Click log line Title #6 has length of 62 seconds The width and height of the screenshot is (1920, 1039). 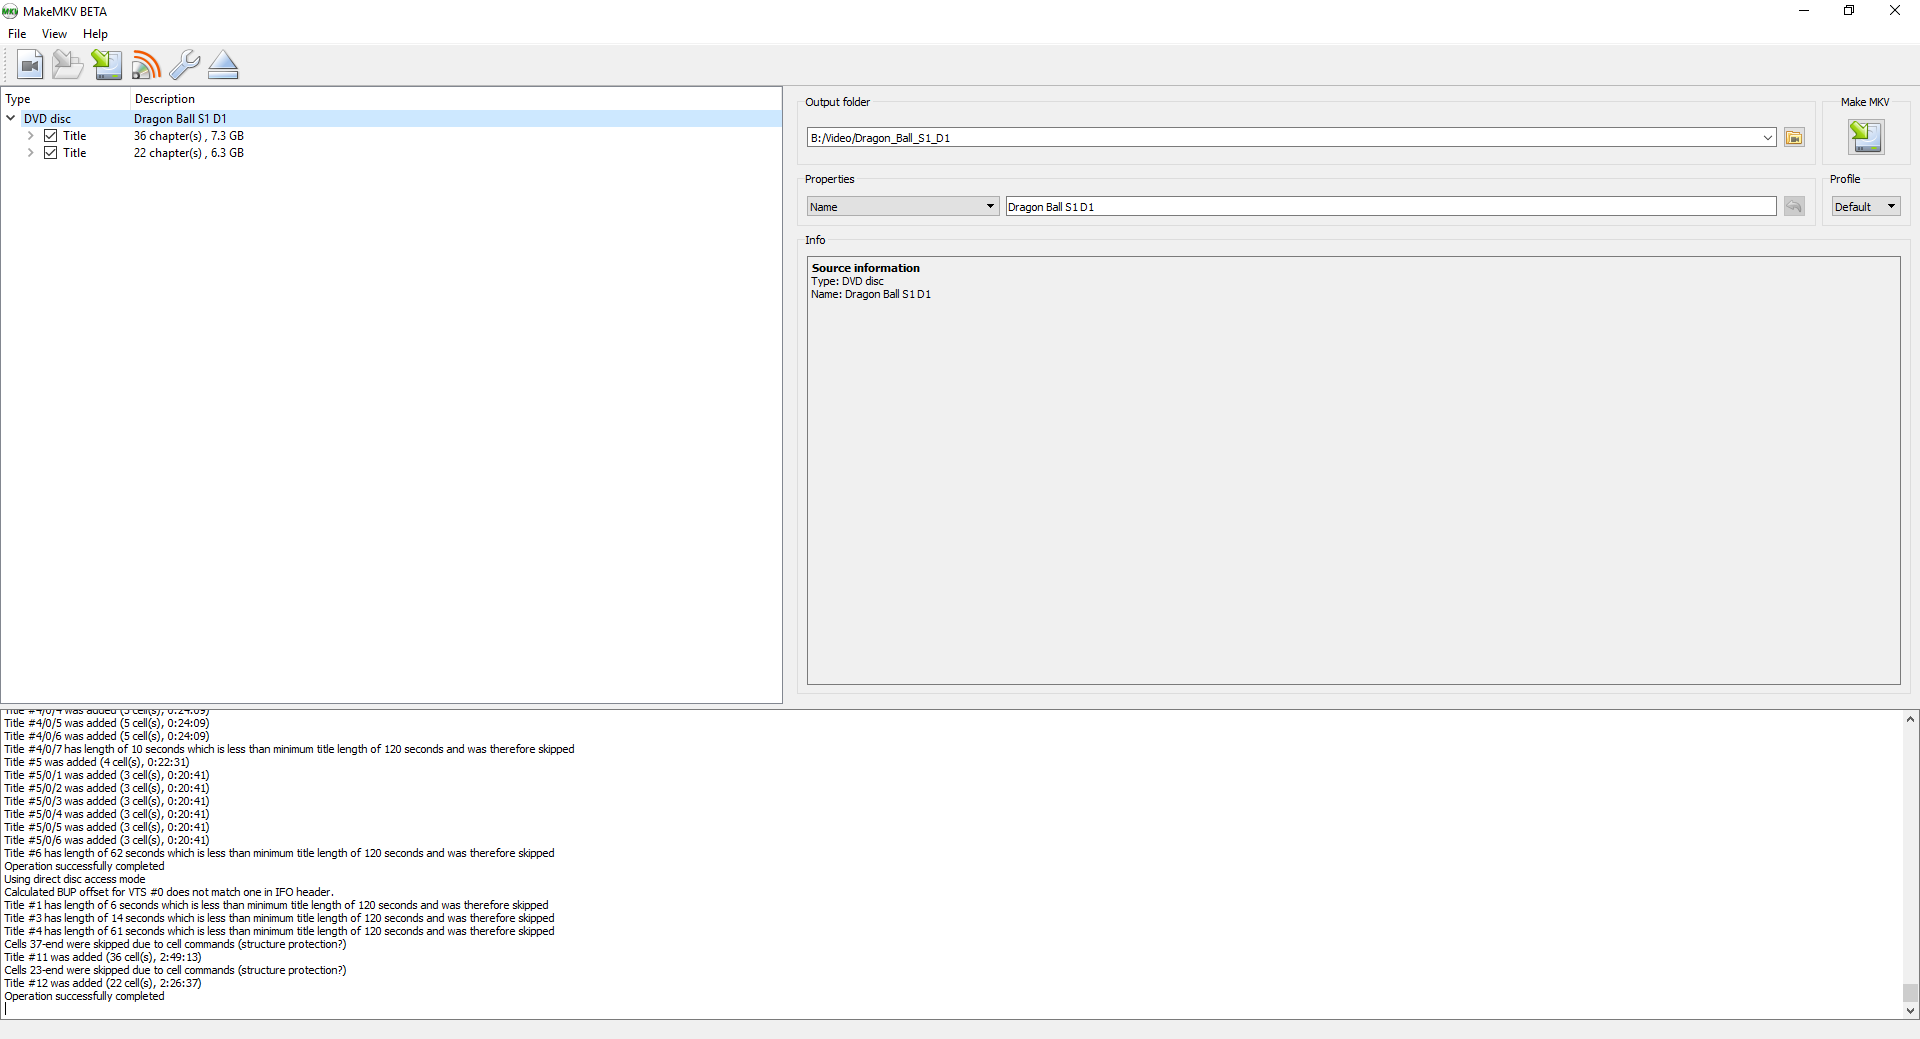tap(279, 853)
